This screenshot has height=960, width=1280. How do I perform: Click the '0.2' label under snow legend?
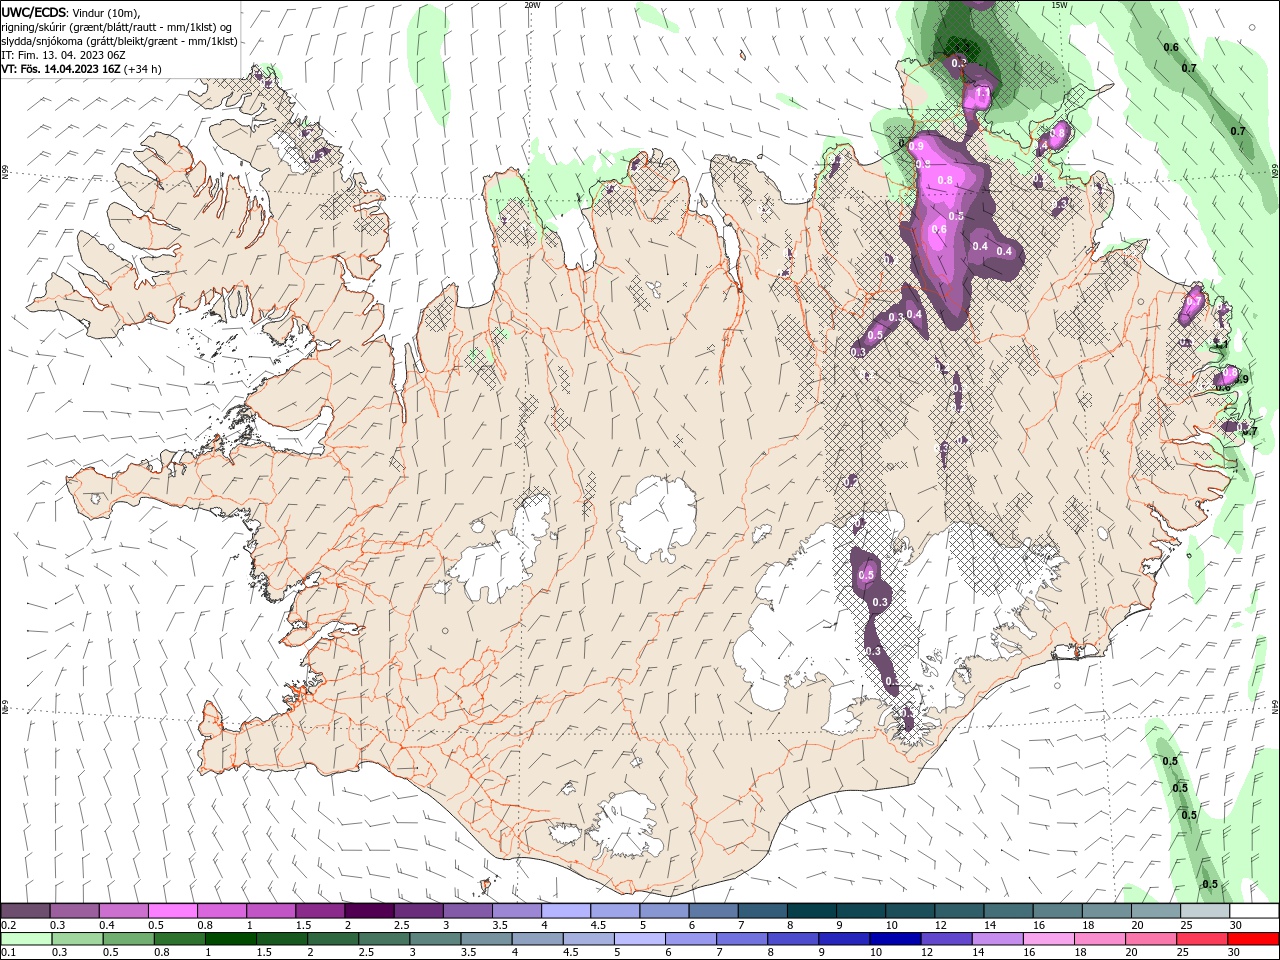click(x=8, y=925)
